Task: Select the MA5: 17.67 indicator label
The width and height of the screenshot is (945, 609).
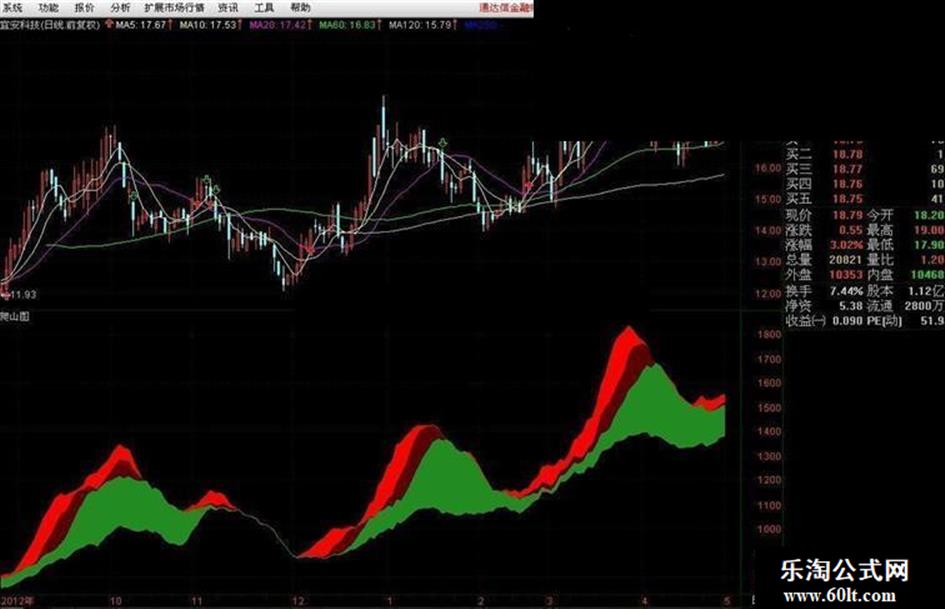Action: click(x=140, y=25)
